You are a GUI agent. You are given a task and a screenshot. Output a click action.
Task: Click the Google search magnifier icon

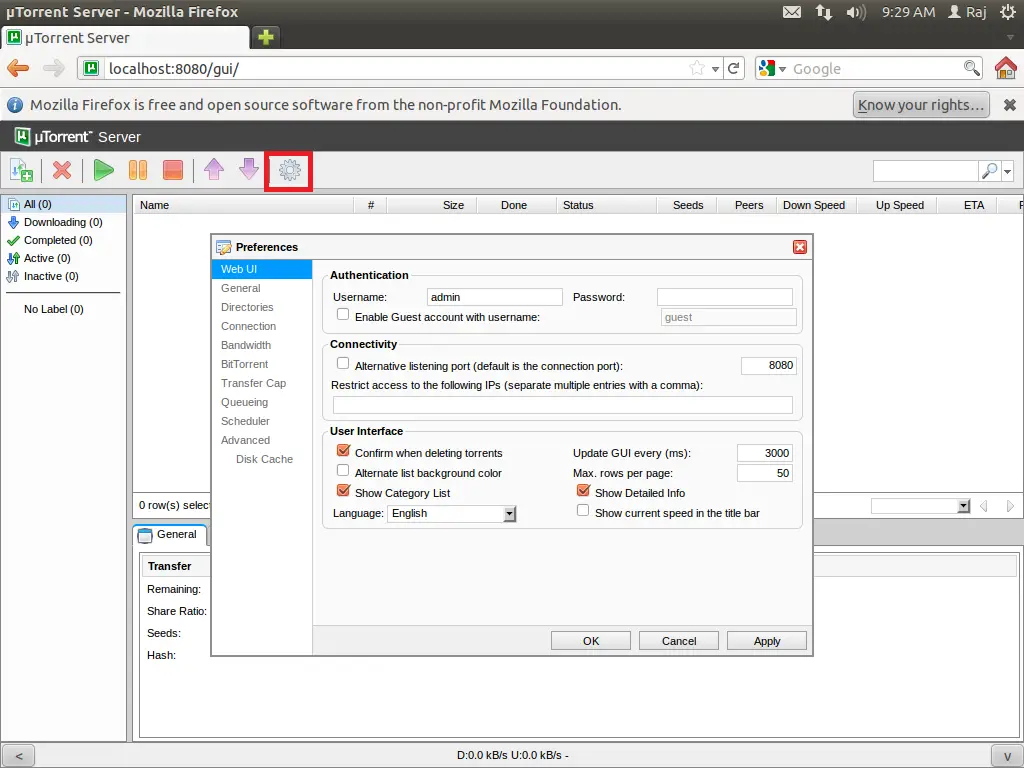971,68
